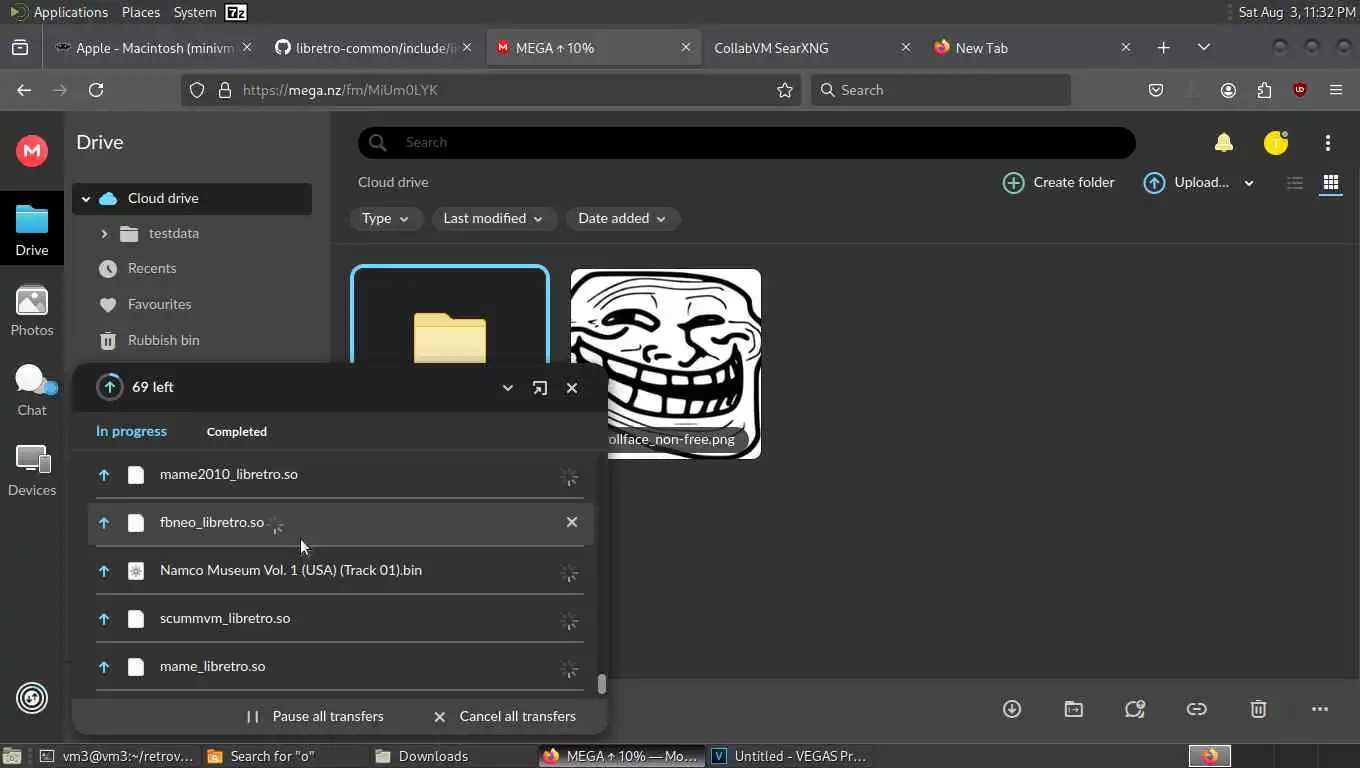Switch to the Completed transfers tab
1360x768 pixels.
pos(236,432)
